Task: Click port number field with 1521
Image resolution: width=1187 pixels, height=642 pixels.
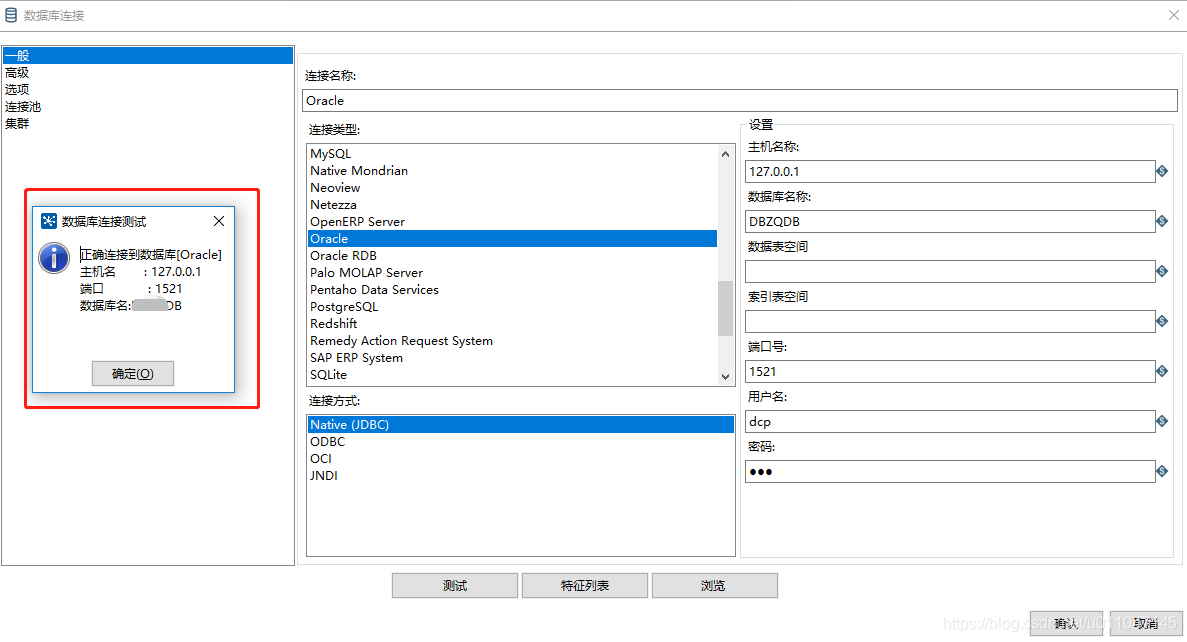Action: point(950,371)
